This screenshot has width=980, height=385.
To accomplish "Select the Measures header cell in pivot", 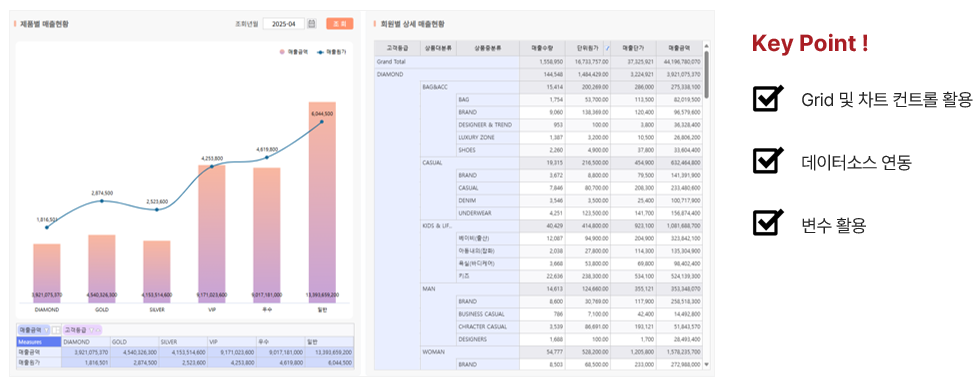I will tap(39, 342).
